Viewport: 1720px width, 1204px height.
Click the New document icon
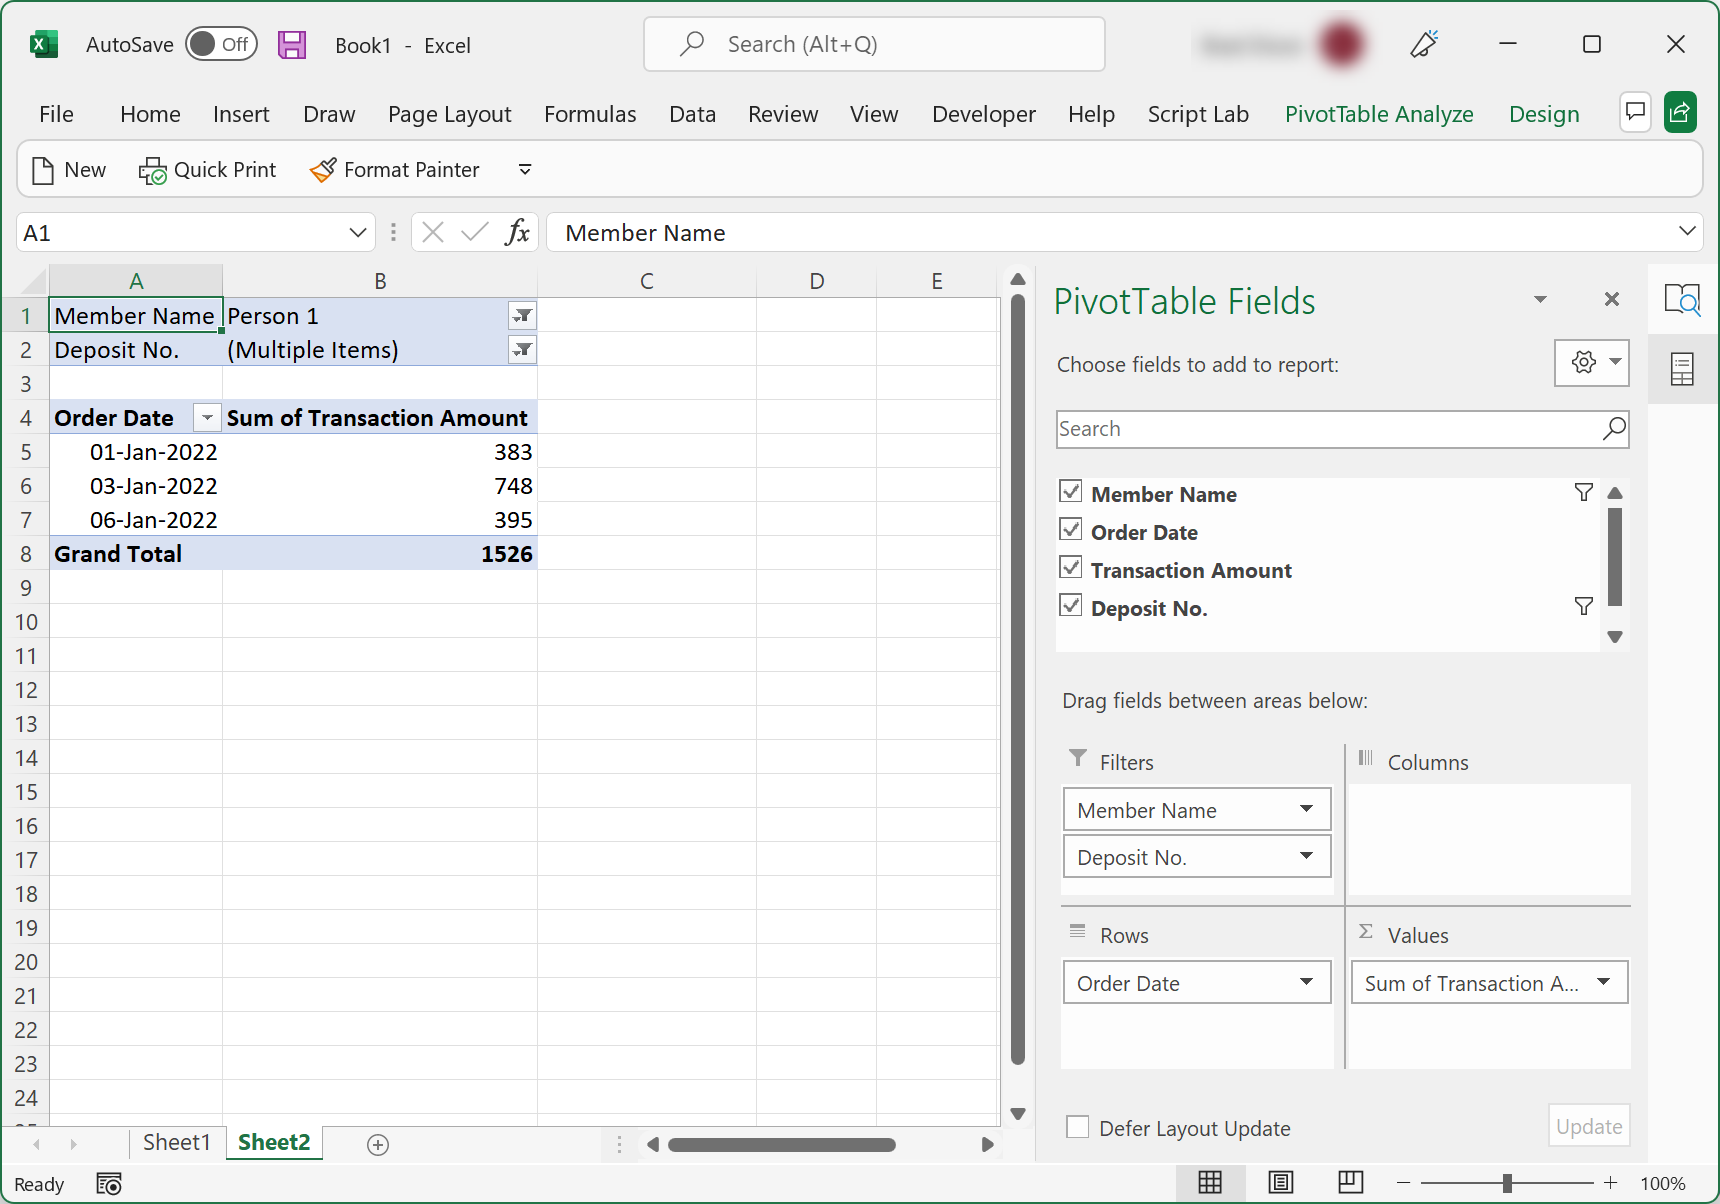pyautogui.click(x=43, y=170)
